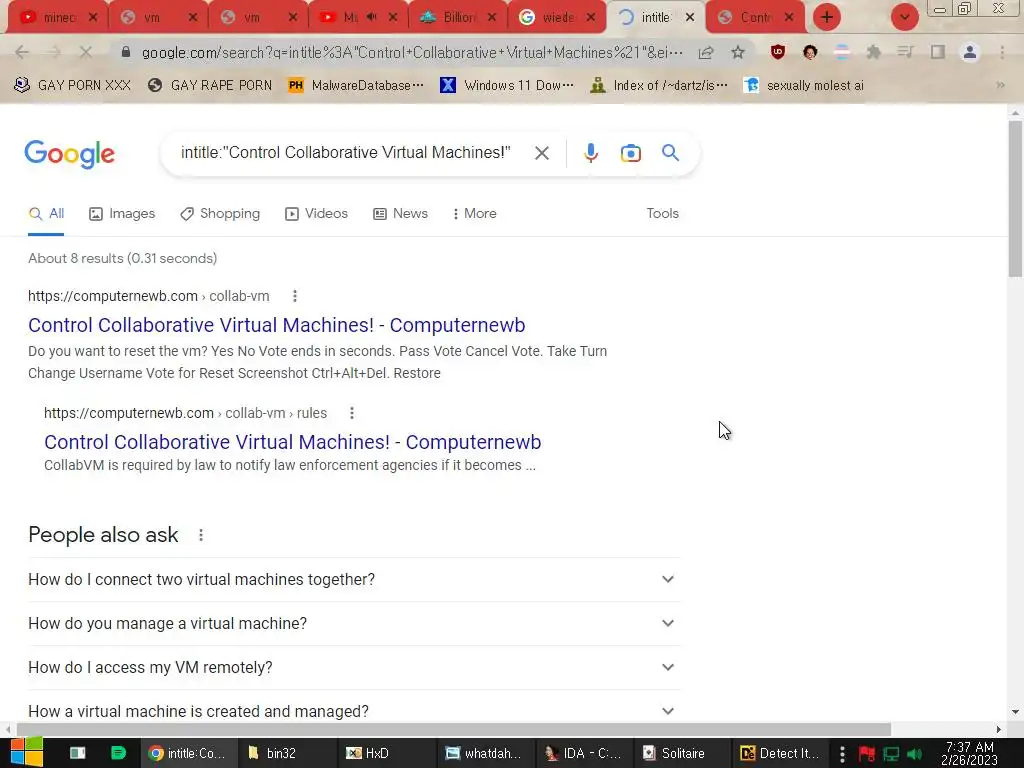The height and width of the screenshot is (768, 1024).
Task: Show hidden system tray icons
Action: pos(842,754)
